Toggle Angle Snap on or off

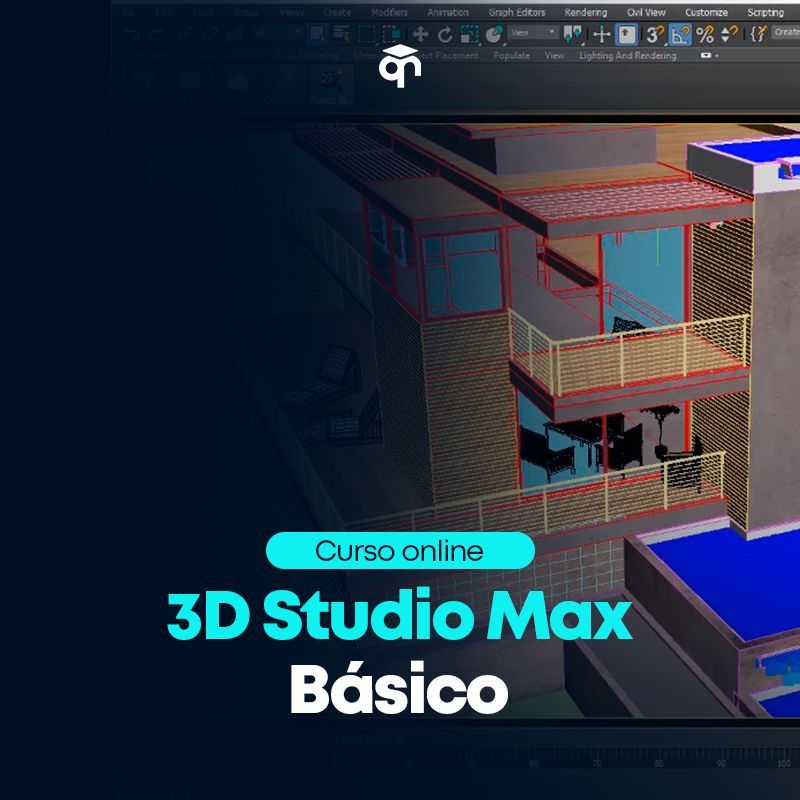coord(681,34)
